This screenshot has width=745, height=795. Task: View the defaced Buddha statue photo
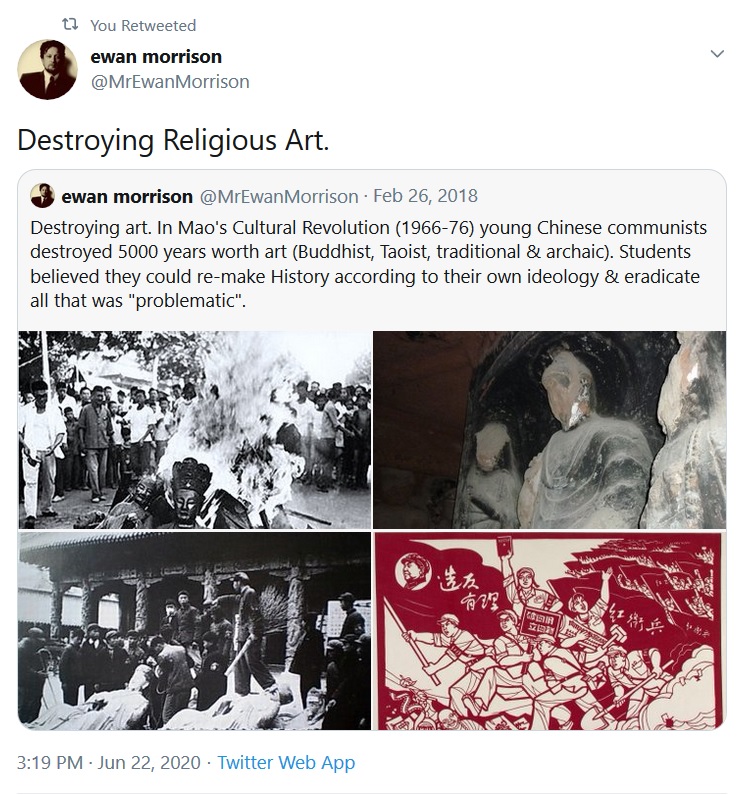549,430
